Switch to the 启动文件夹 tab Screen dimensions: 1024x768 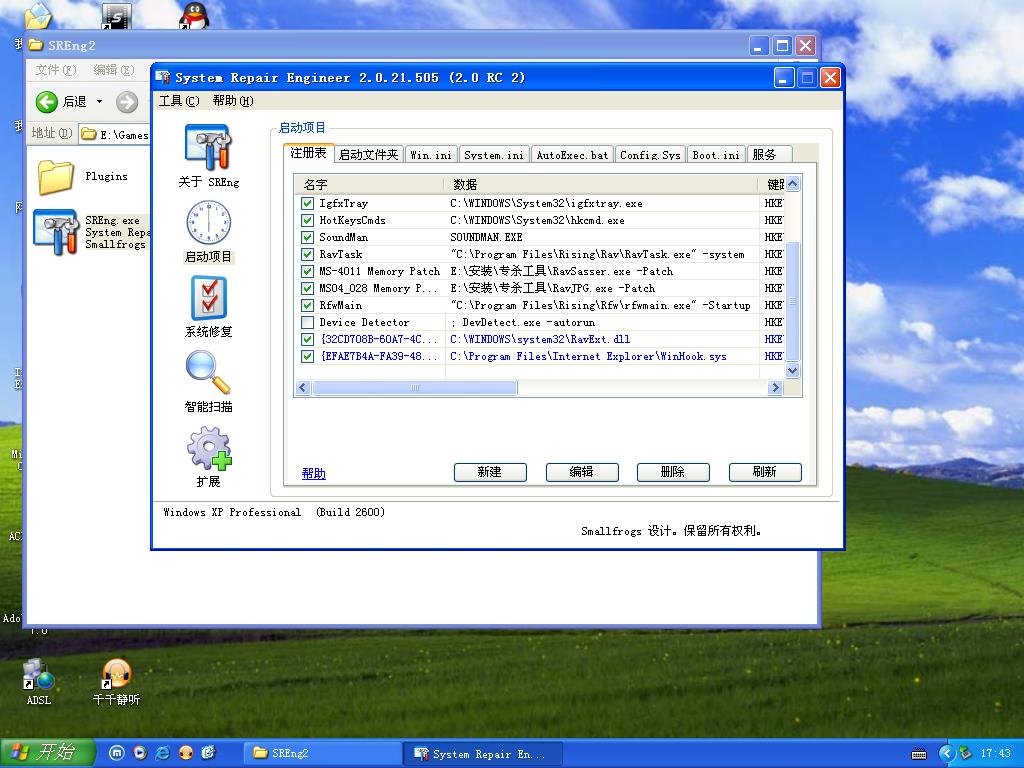pyautogui.click(x=368, y=155)
